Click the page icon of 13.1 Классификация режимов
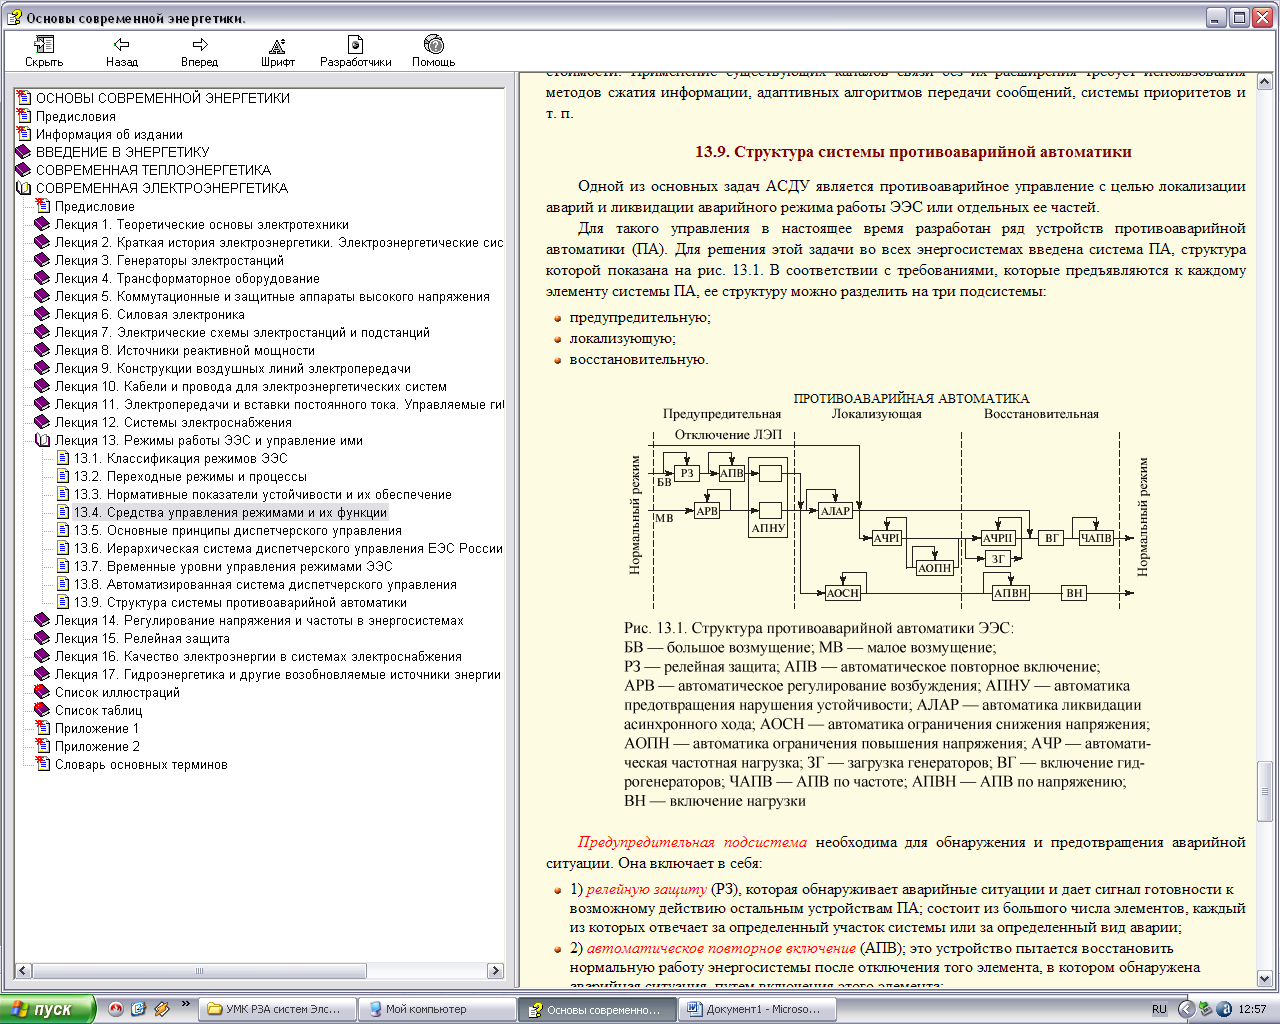Image resolution: width=1280 pixels, height=1024 pixels. [x=62, y=458]
